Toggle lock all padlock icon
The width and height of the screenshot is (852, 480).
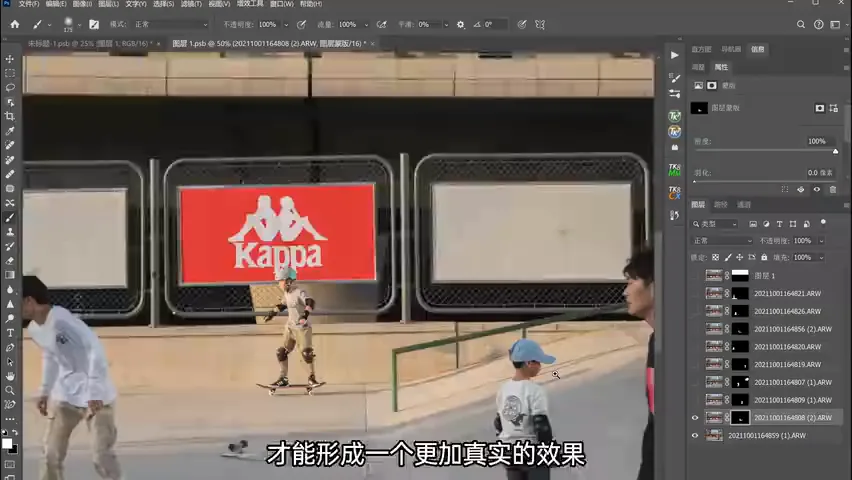764,257
